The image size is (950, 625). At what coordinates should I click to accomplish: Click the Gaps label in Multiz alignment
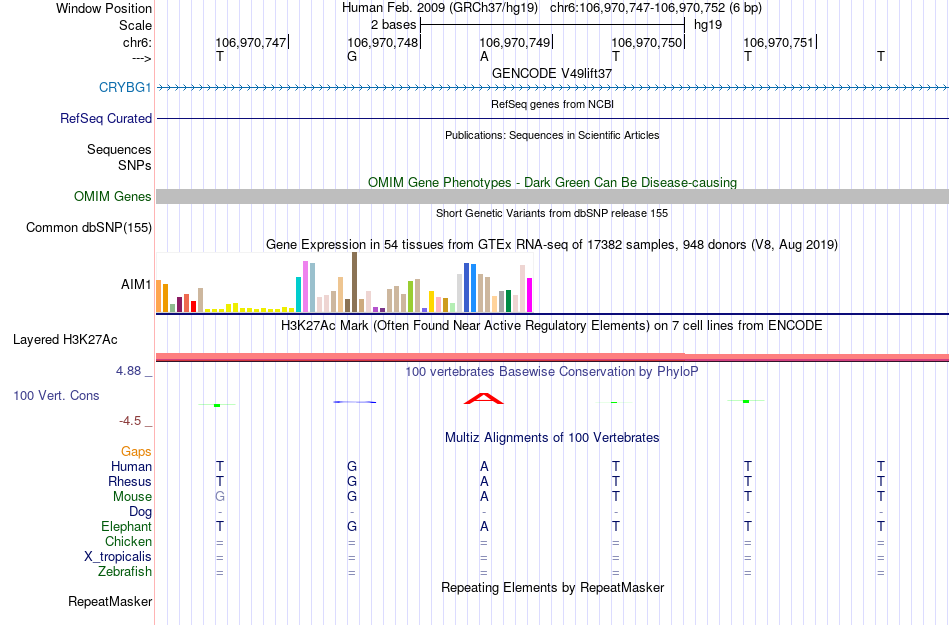point(136,451)
